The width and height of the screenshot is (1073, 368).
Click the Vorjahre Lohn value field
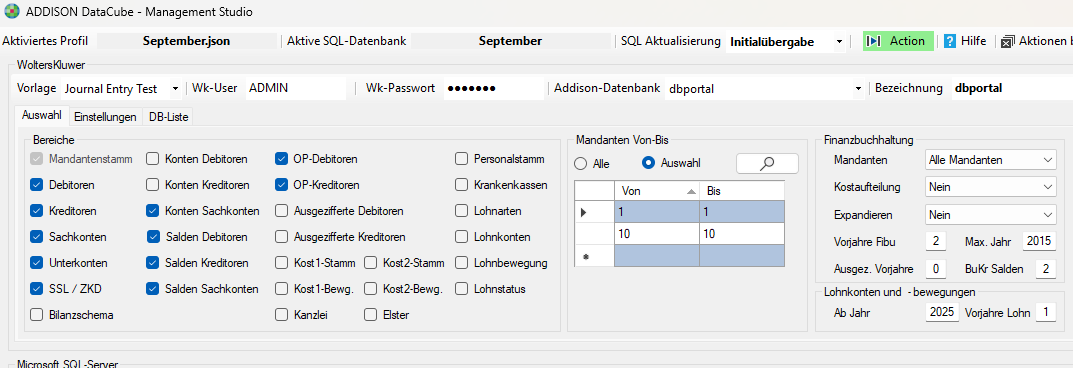1046,313
